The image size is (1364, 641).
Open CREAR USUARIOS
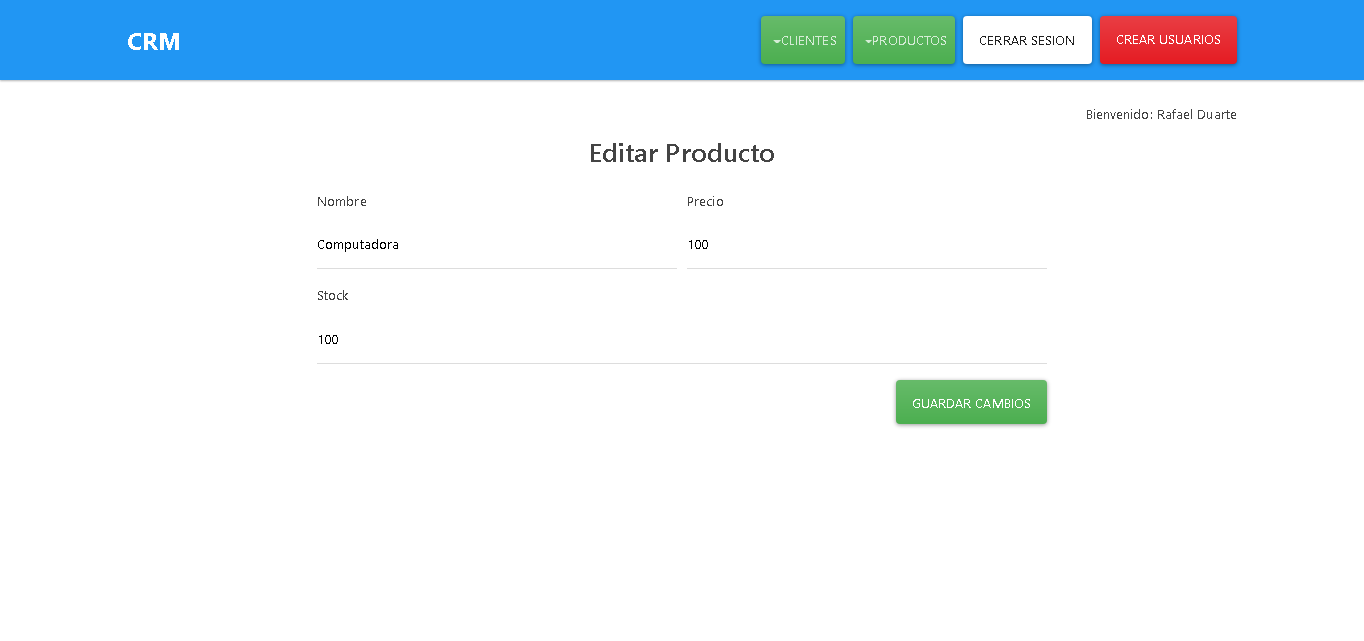(1168, 40)
